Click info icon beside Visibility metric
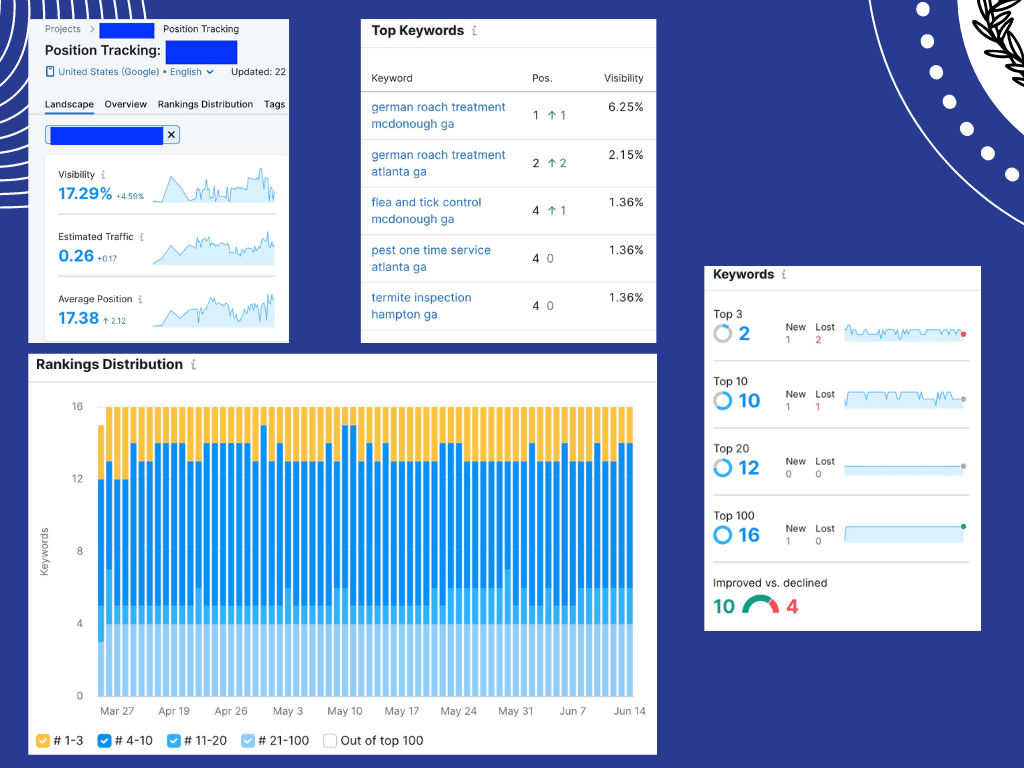This screenshot has width=1024, height=768. point(103,174)
